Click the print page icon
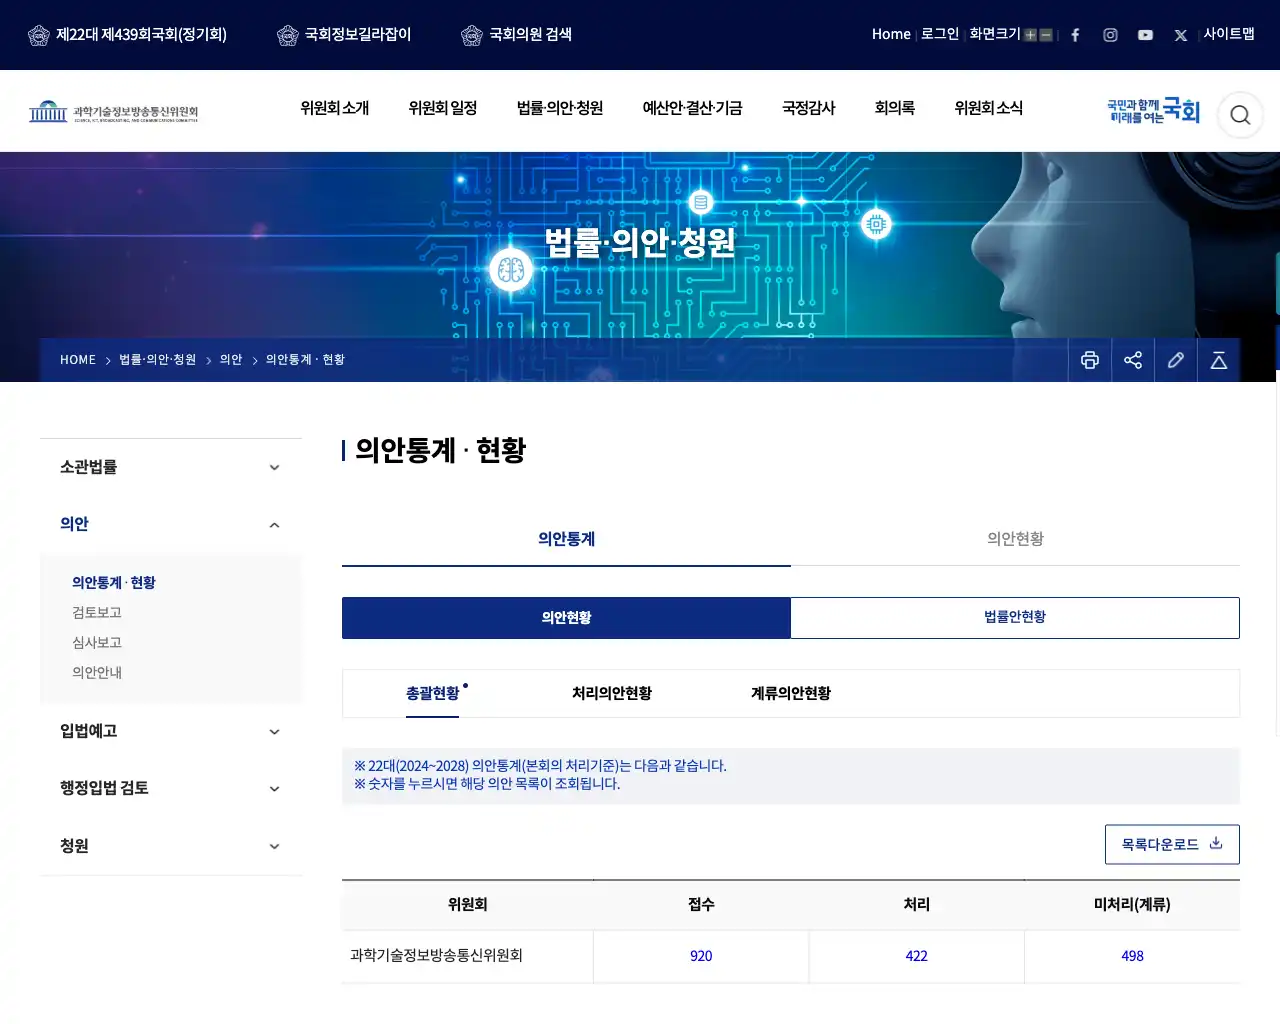The image size is (1280, 1024). [x=1090, y=360]
